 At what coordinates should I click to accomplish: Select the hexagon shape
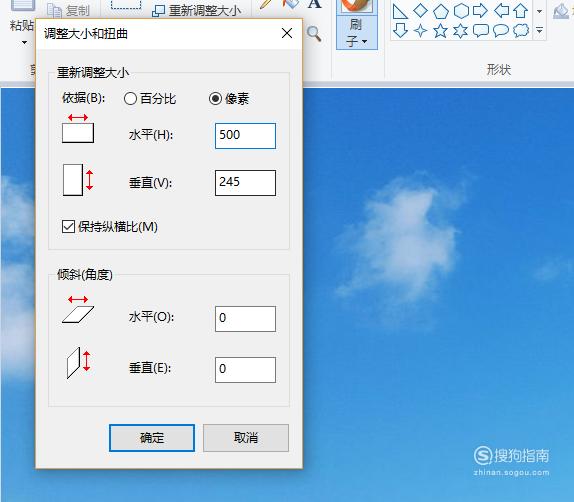[461, 11]
